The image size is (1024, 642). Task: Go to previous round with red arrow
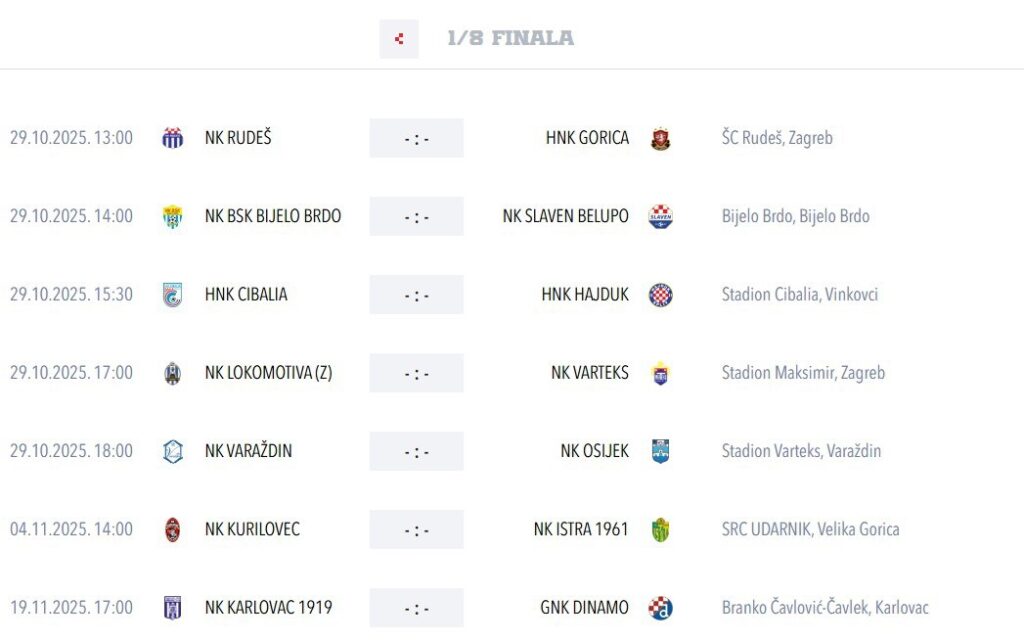tap(399, 39)
